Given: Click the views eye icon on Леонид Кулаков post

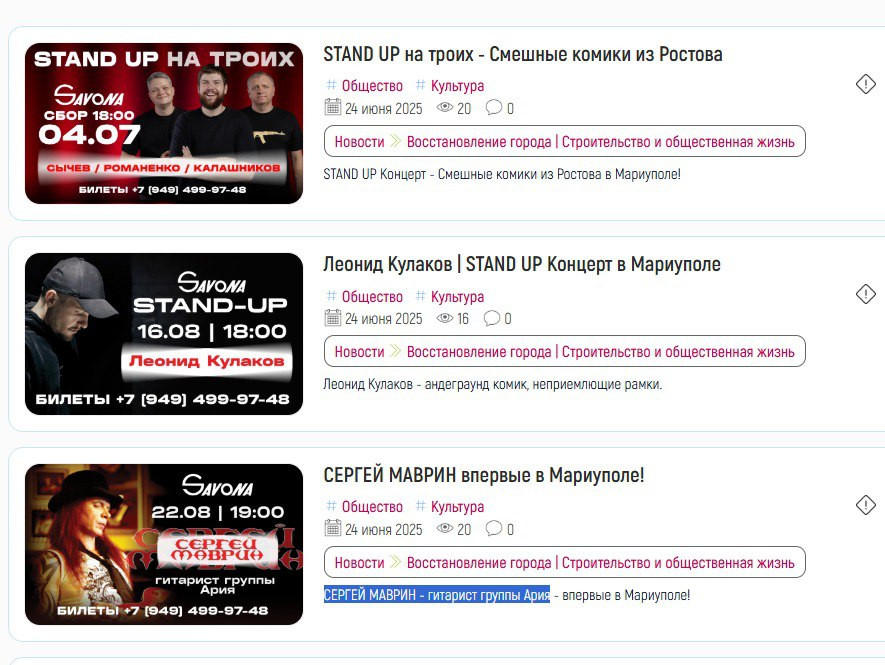Looking at the screenshot, I should (x=445, y=318).
